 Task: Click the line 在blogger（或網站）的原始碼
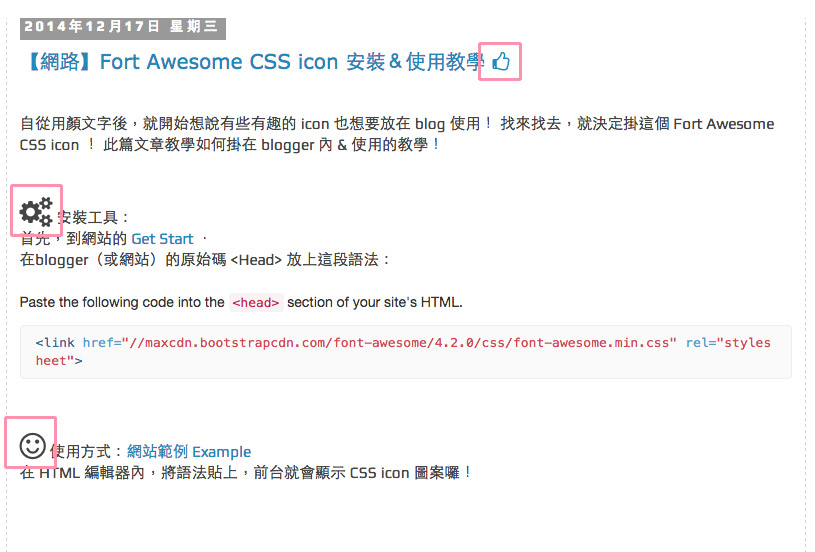[x=205, y=260]
